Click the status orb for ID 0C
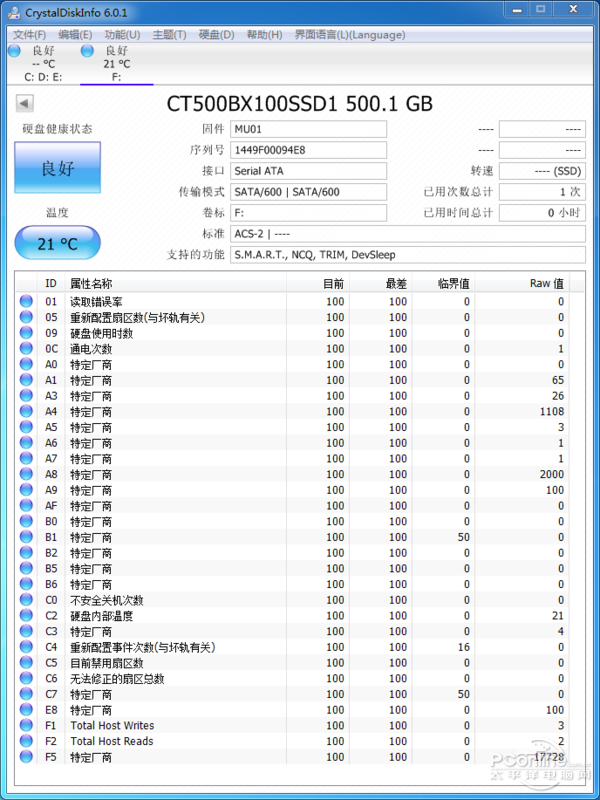The width and height of the screenshot is (600, 800). coord(26,348)
